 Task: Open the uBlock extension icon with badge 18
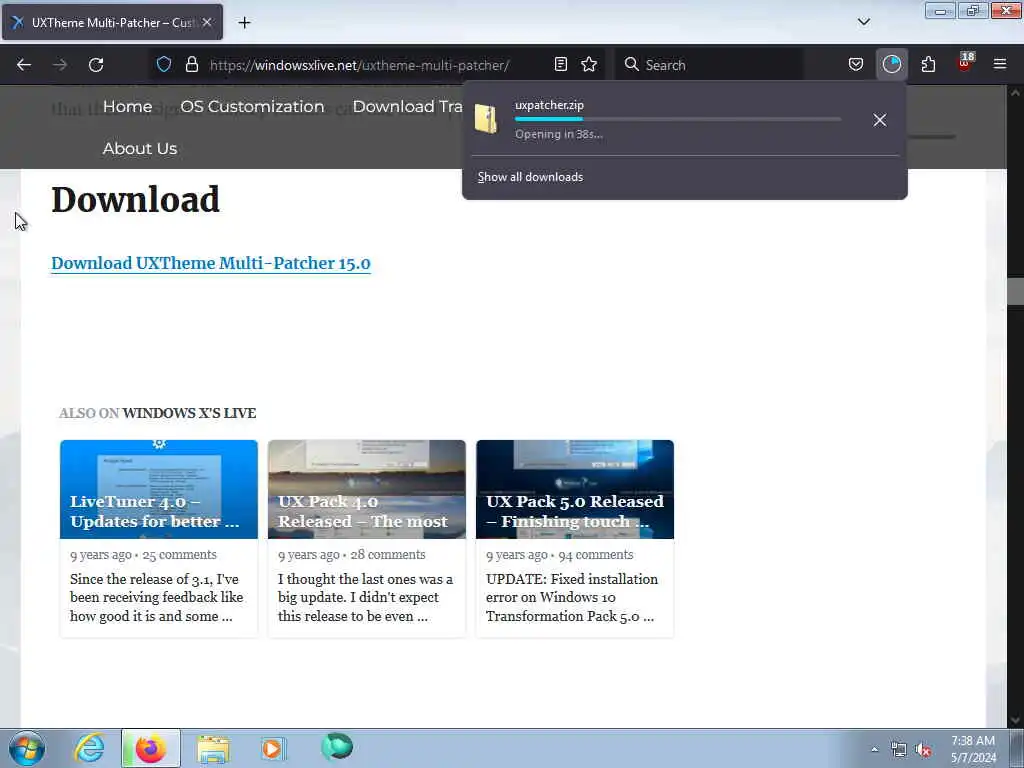tap(965, 63)
